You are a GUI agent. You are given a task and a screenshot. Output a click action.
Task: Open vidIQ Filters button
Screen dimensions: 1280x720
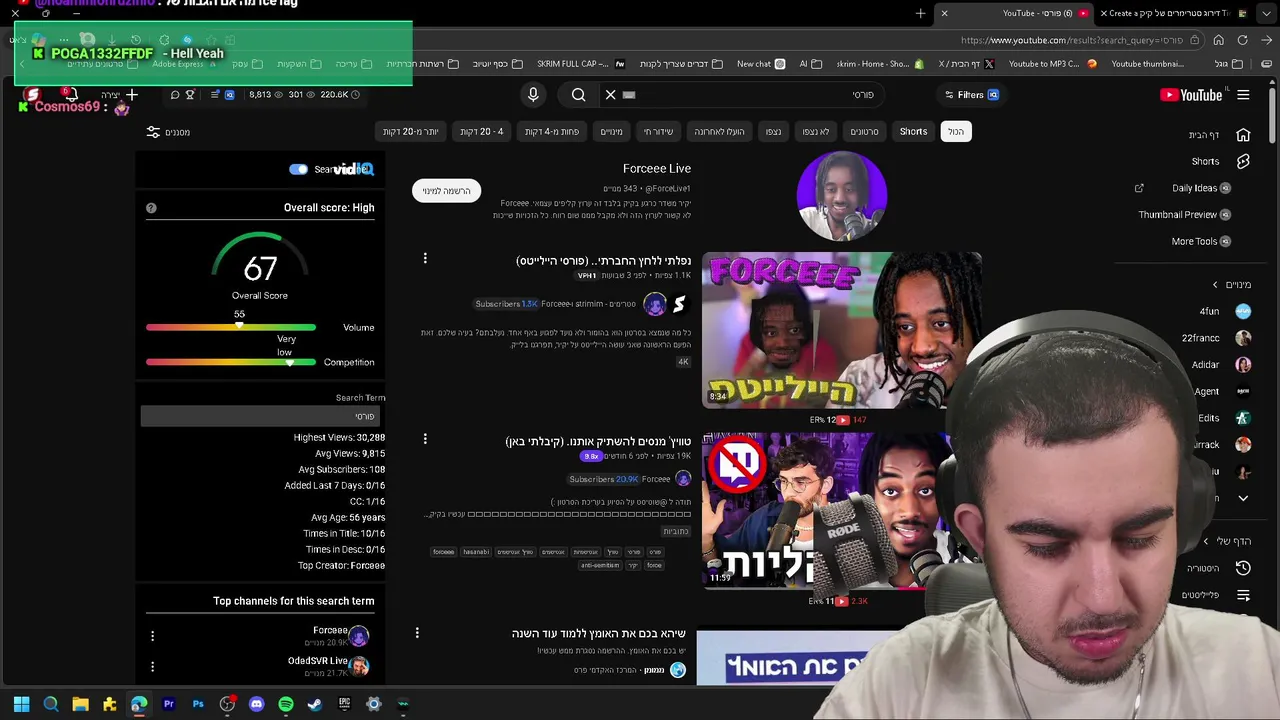point(971,95)
